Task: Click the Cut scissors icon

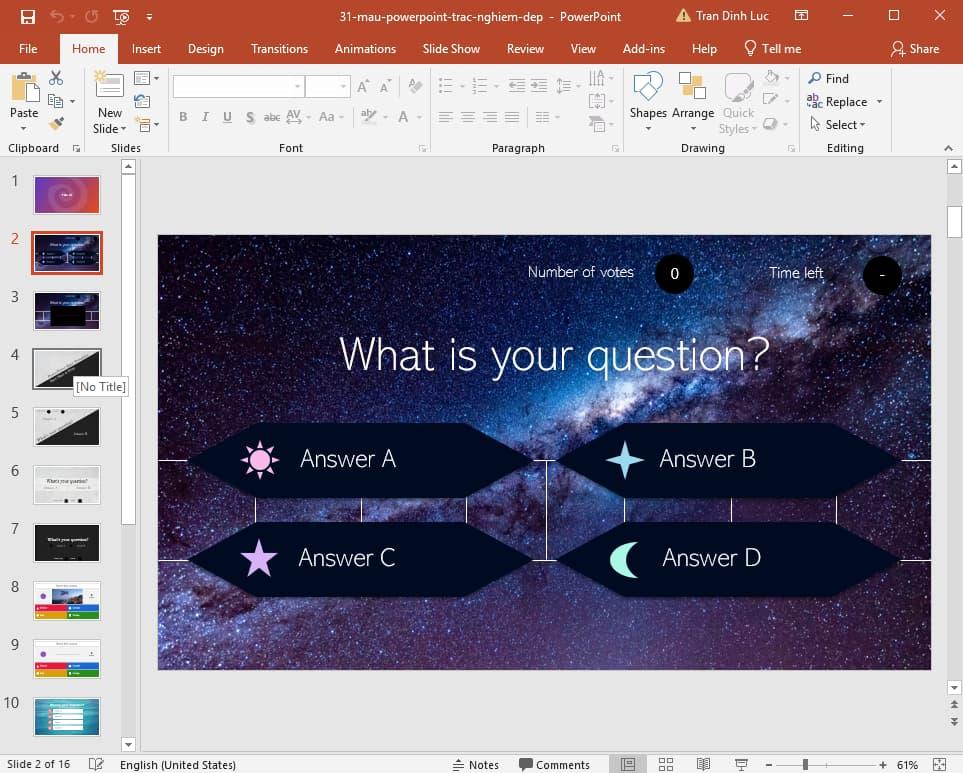Action: pos(56,78)
